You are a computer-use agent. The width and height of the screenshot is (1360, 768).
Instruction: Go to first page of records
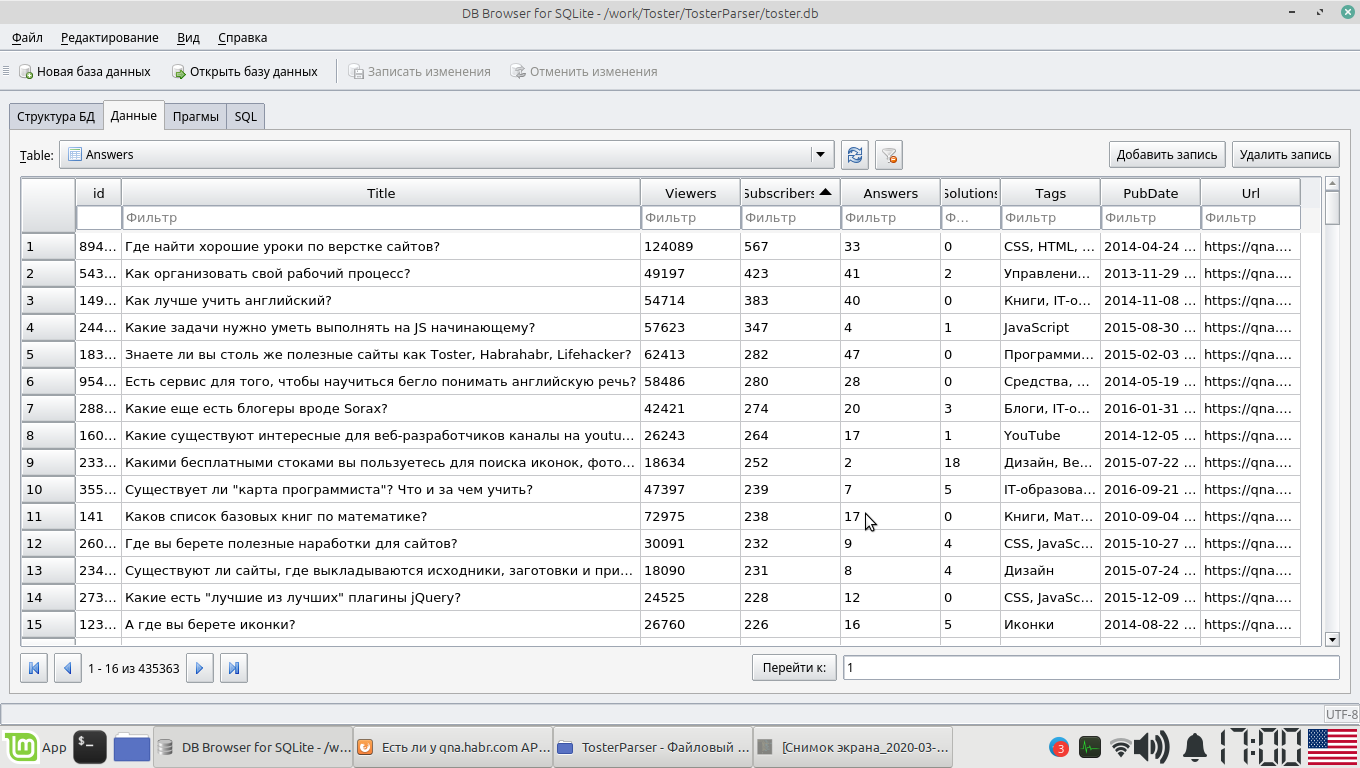(34, 668)
